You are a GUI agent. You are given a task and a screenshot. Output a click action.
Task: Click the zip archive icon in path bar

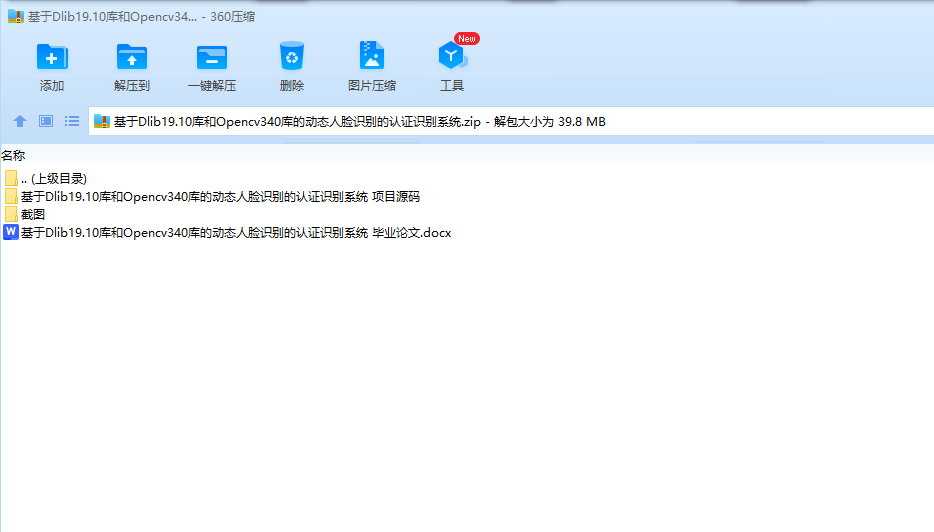coord(102,122)
